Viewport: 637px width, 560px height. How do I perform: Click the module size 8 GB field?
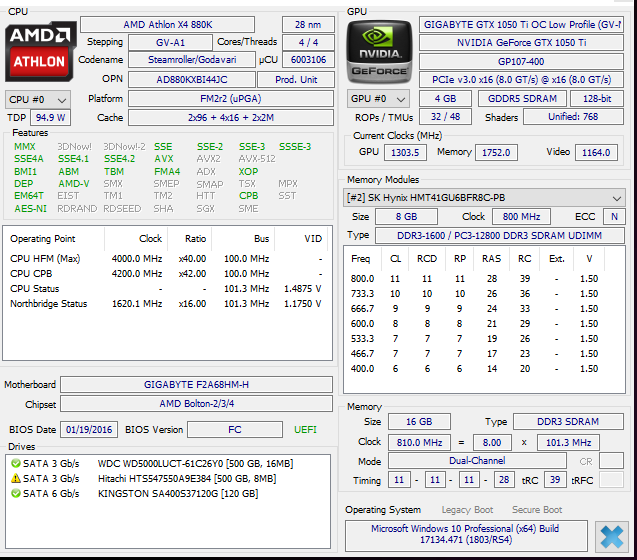(406, 217)
